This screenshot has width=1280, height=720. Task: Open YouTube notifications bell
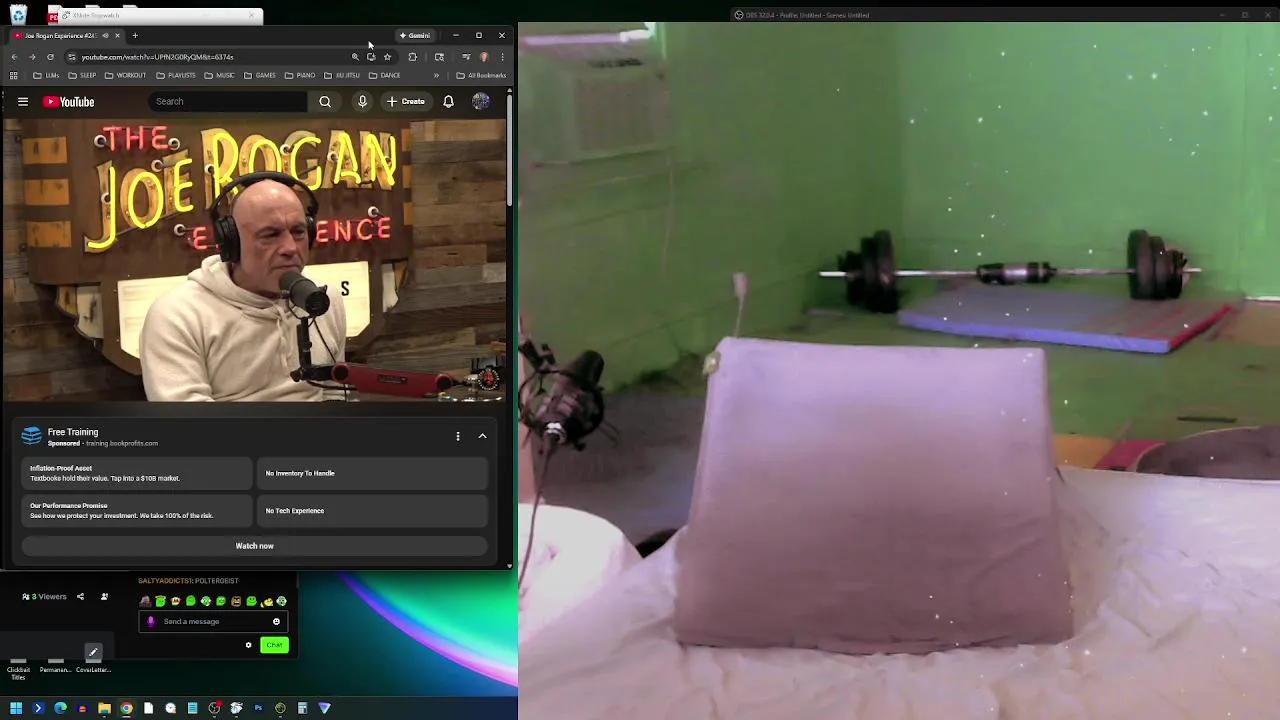coord(448,101)
